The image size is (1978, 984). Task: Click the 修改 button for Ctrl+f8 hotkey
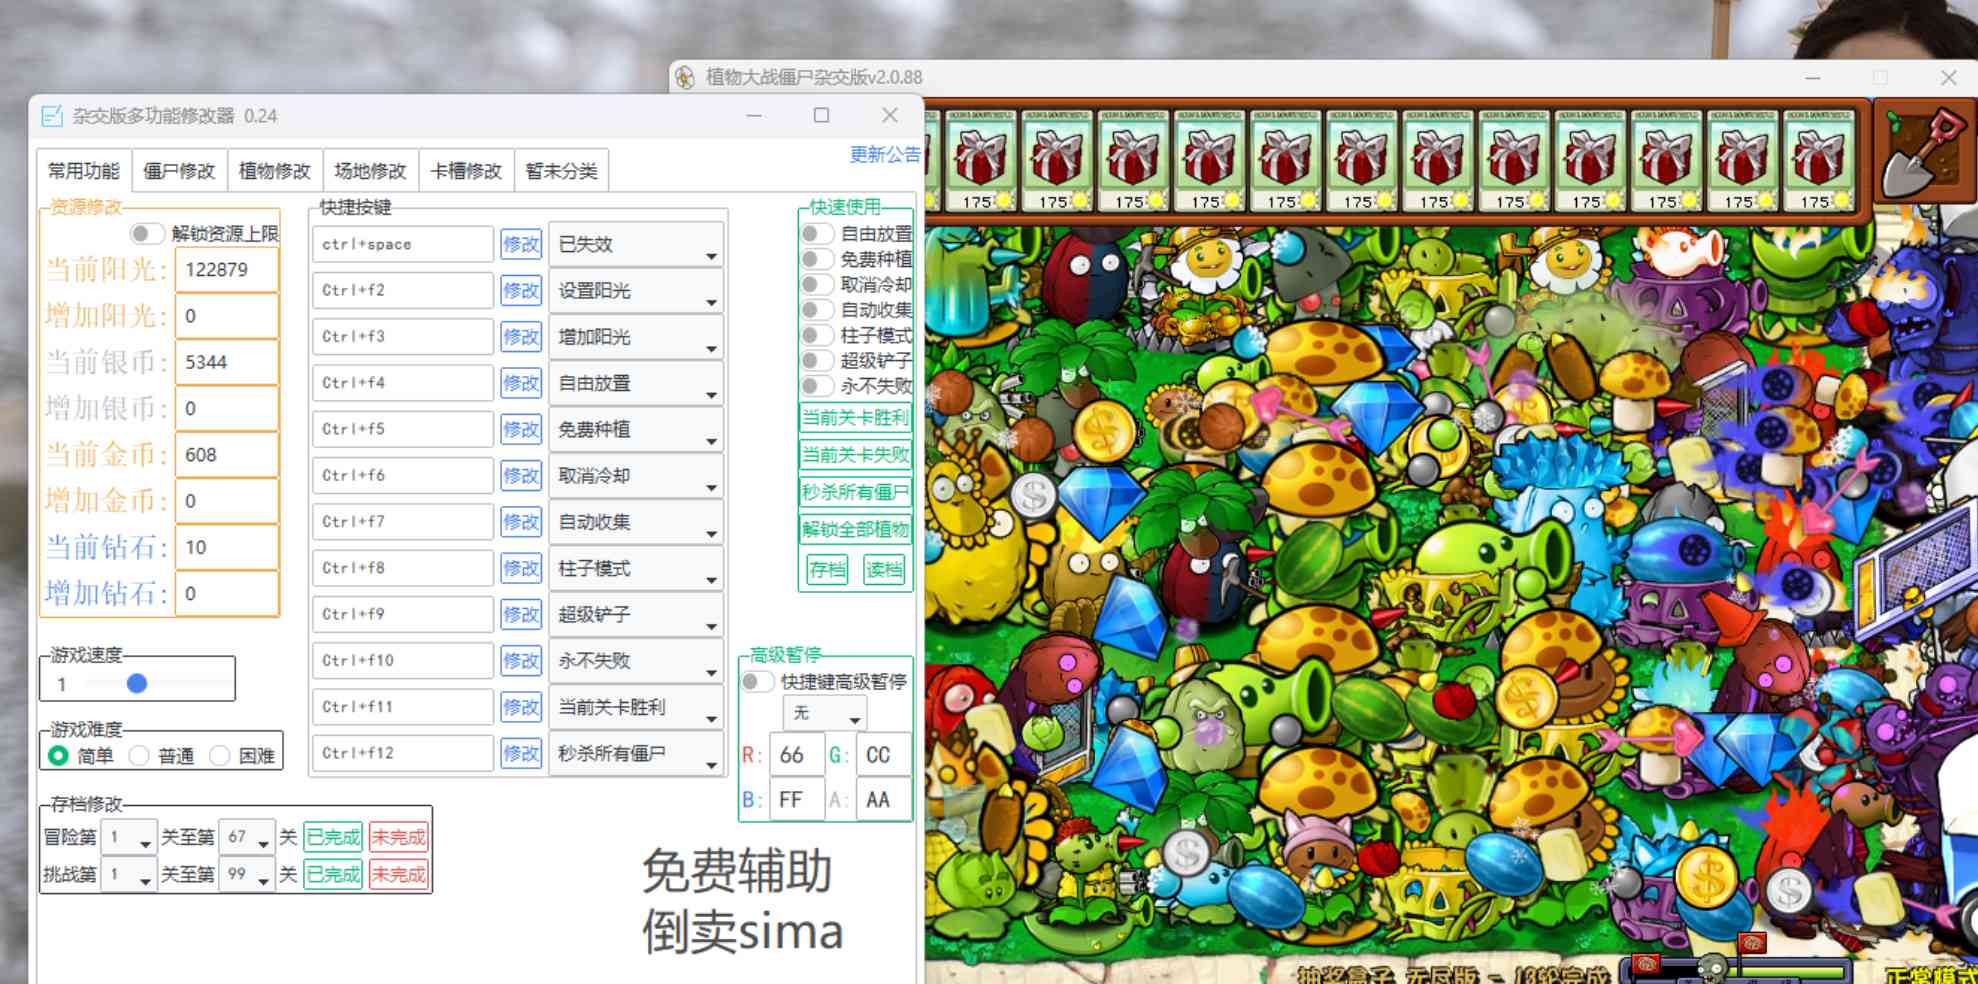click(x=521, y=568)
